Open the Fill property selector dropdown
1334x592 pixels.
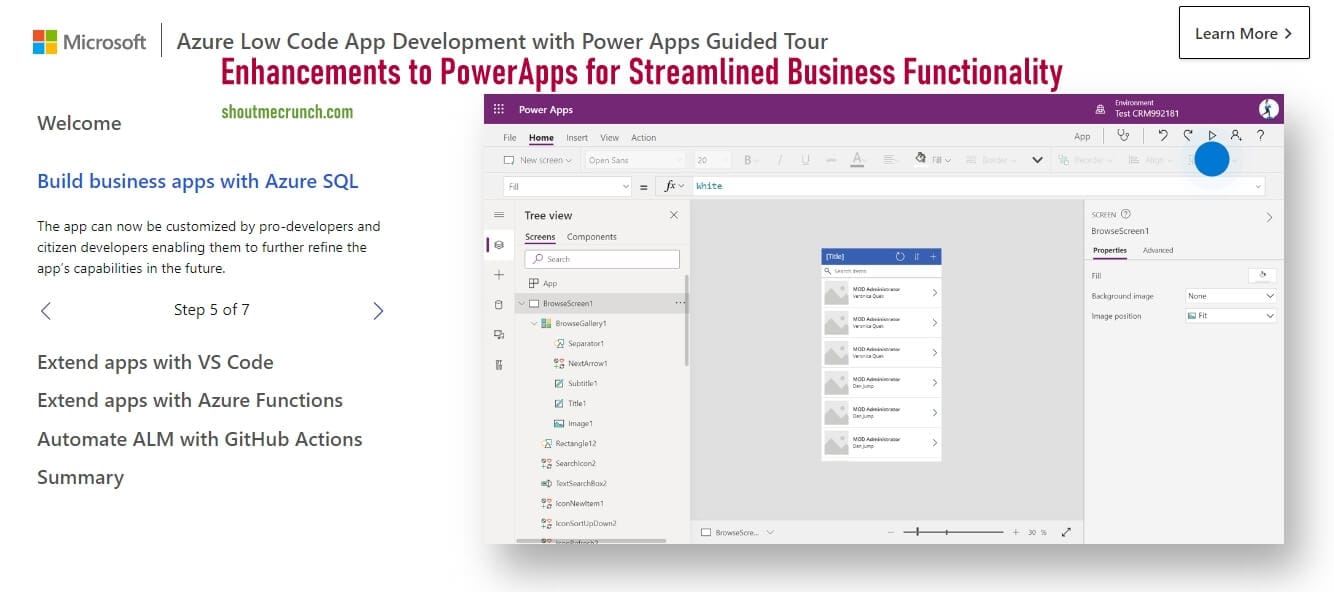(568, 186)
